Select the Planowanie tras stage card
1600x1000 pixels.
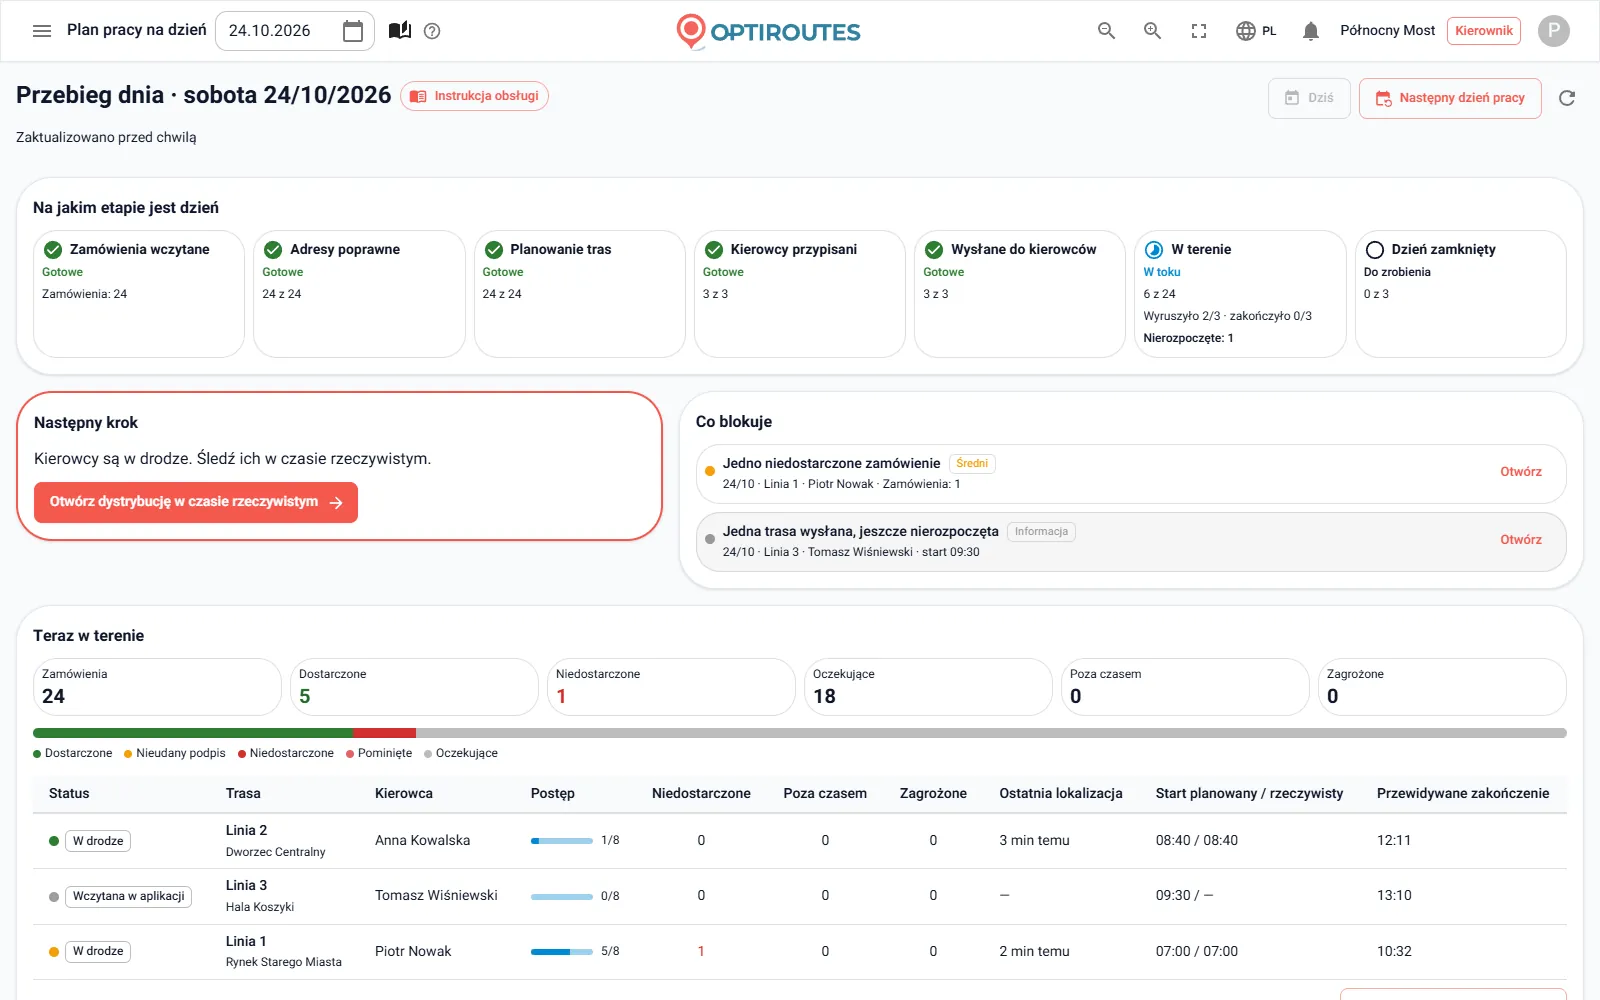click(580, 294)
